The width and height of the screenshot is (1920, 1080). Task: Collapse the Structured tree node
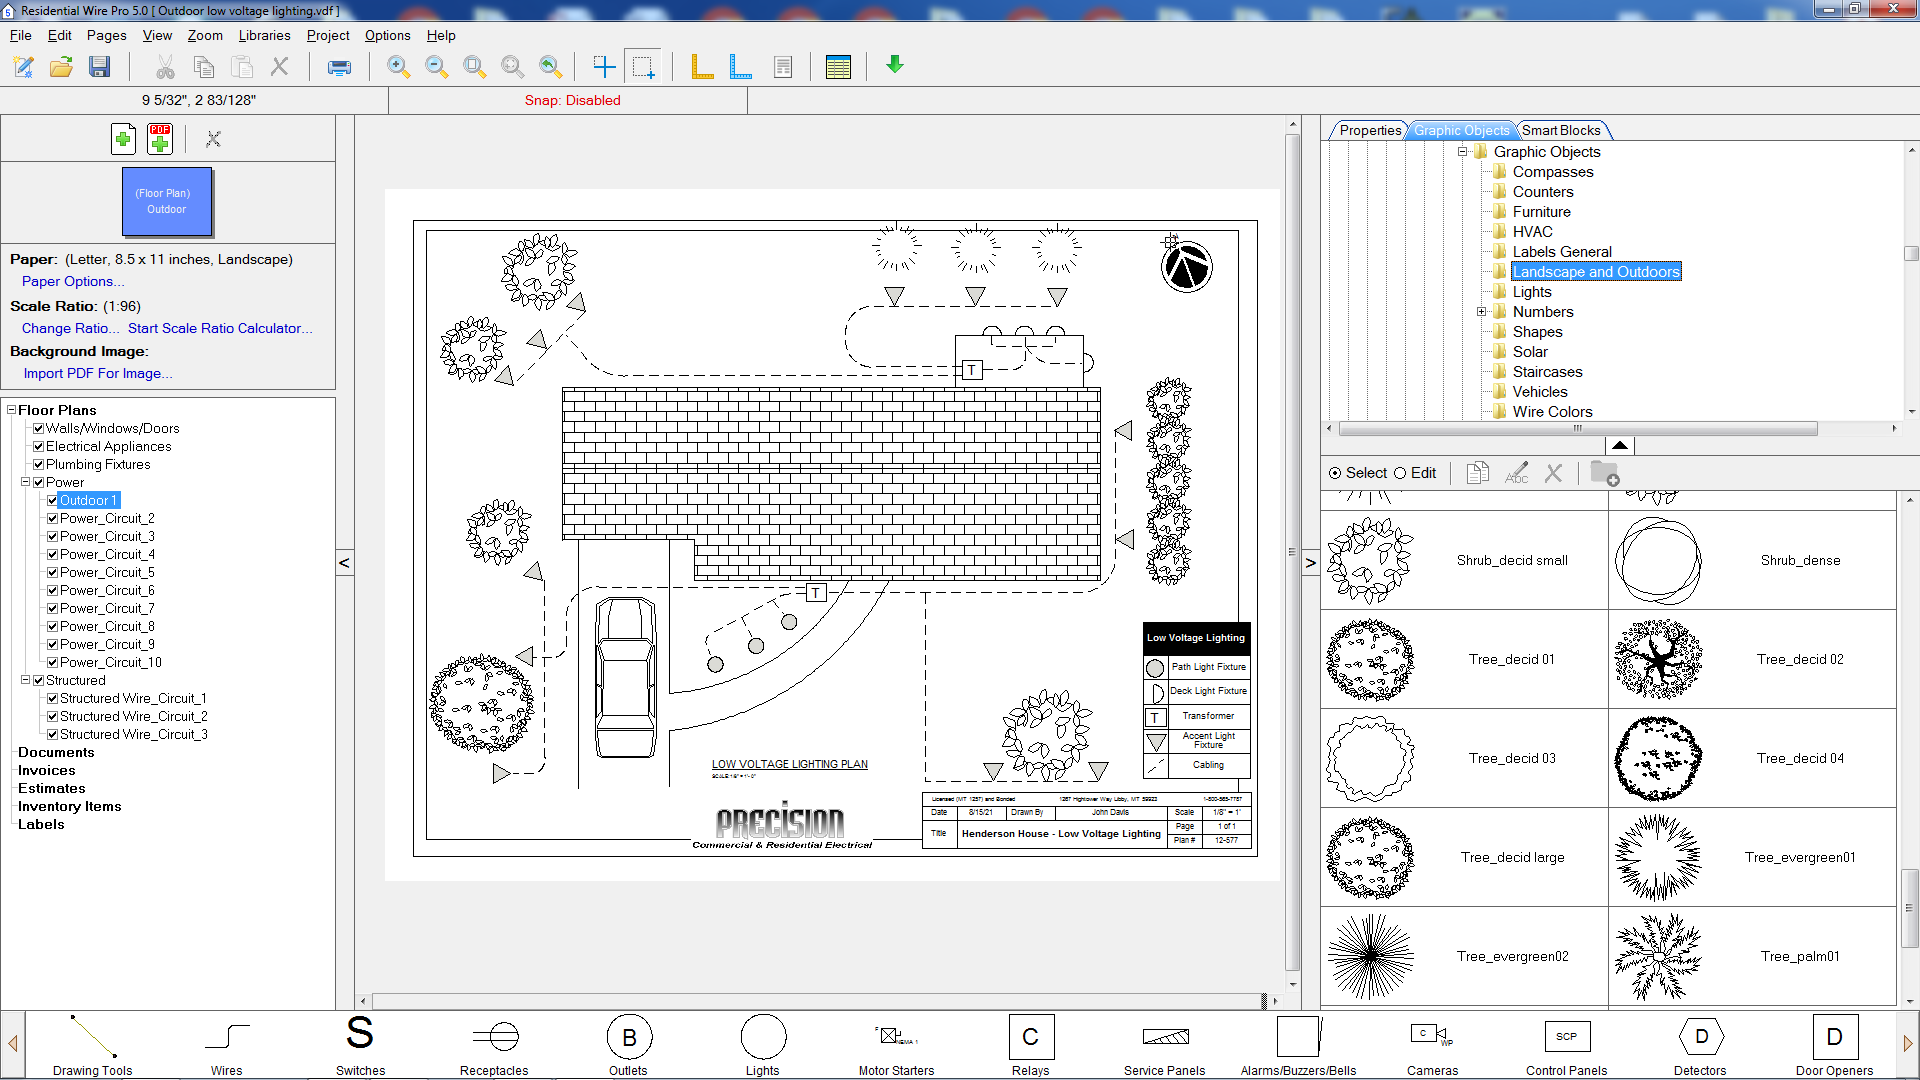pyautogui.click(x=25, y=680)
